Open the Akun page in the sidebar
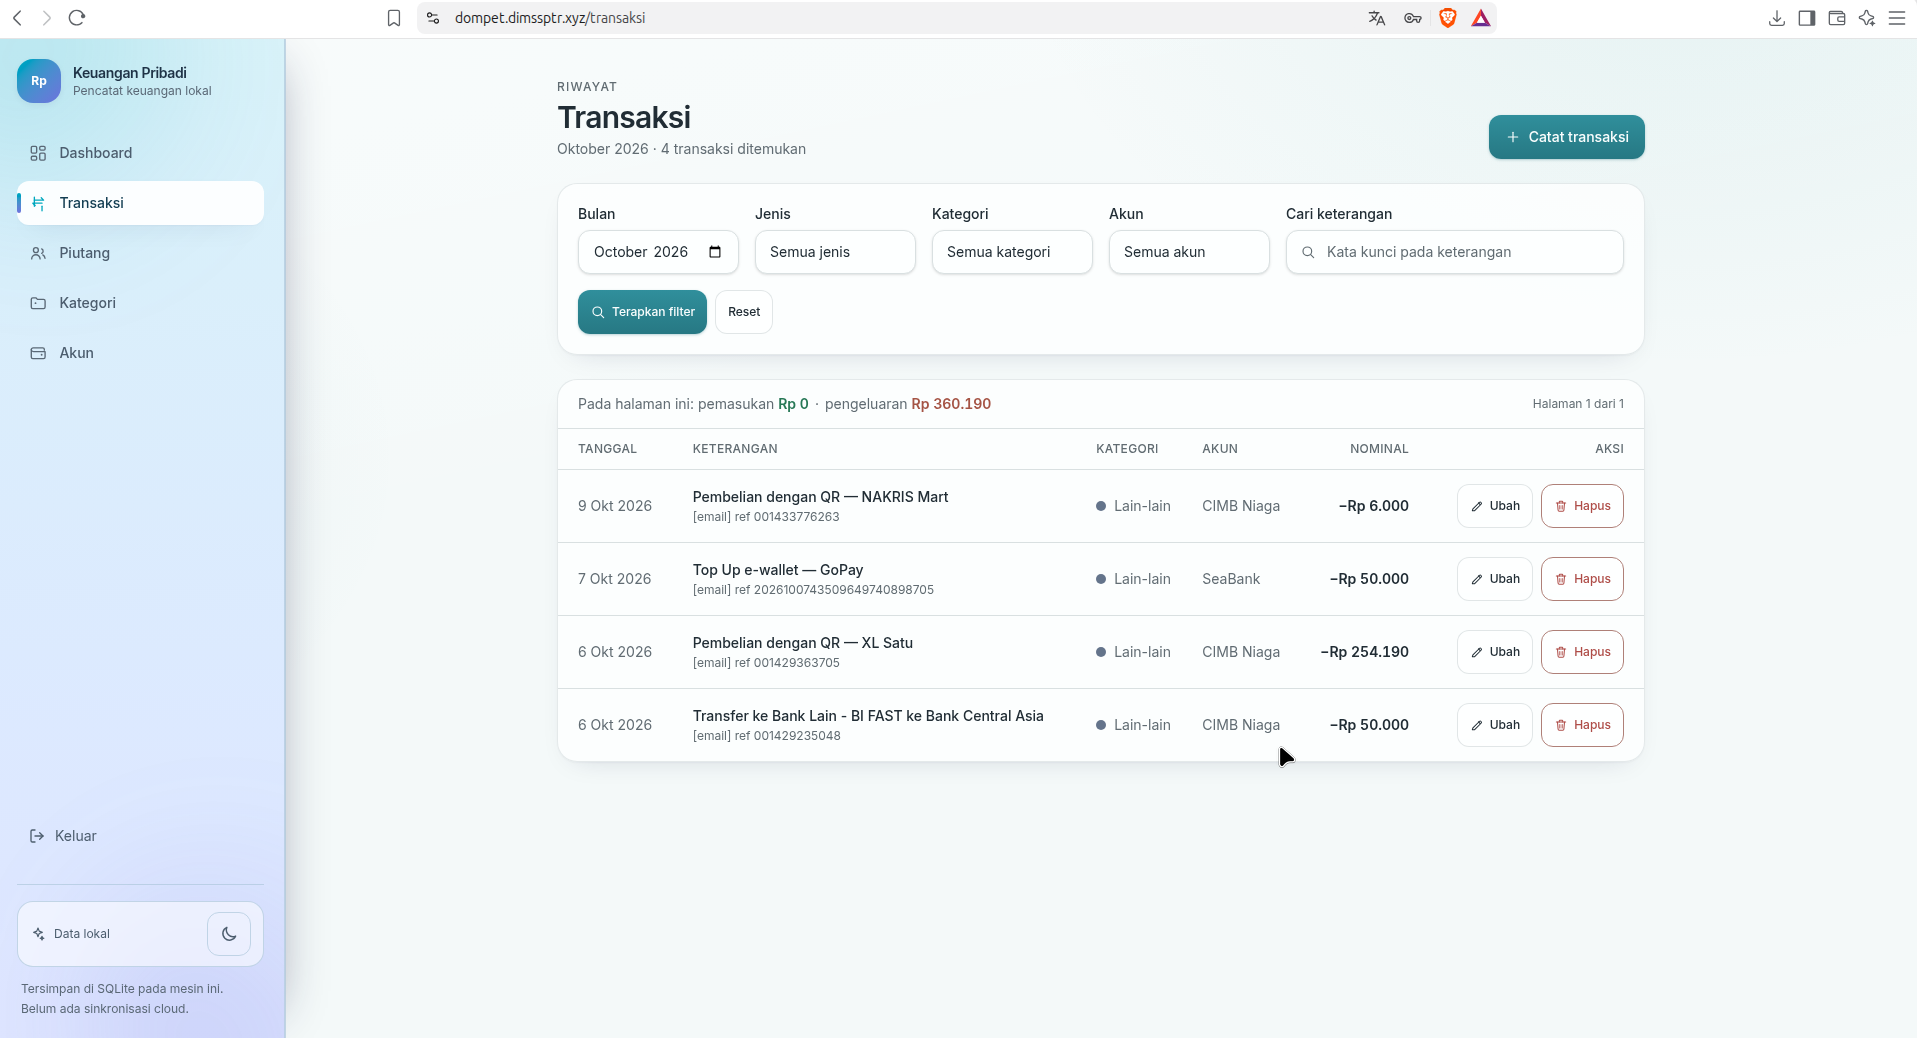 point(140,353)
